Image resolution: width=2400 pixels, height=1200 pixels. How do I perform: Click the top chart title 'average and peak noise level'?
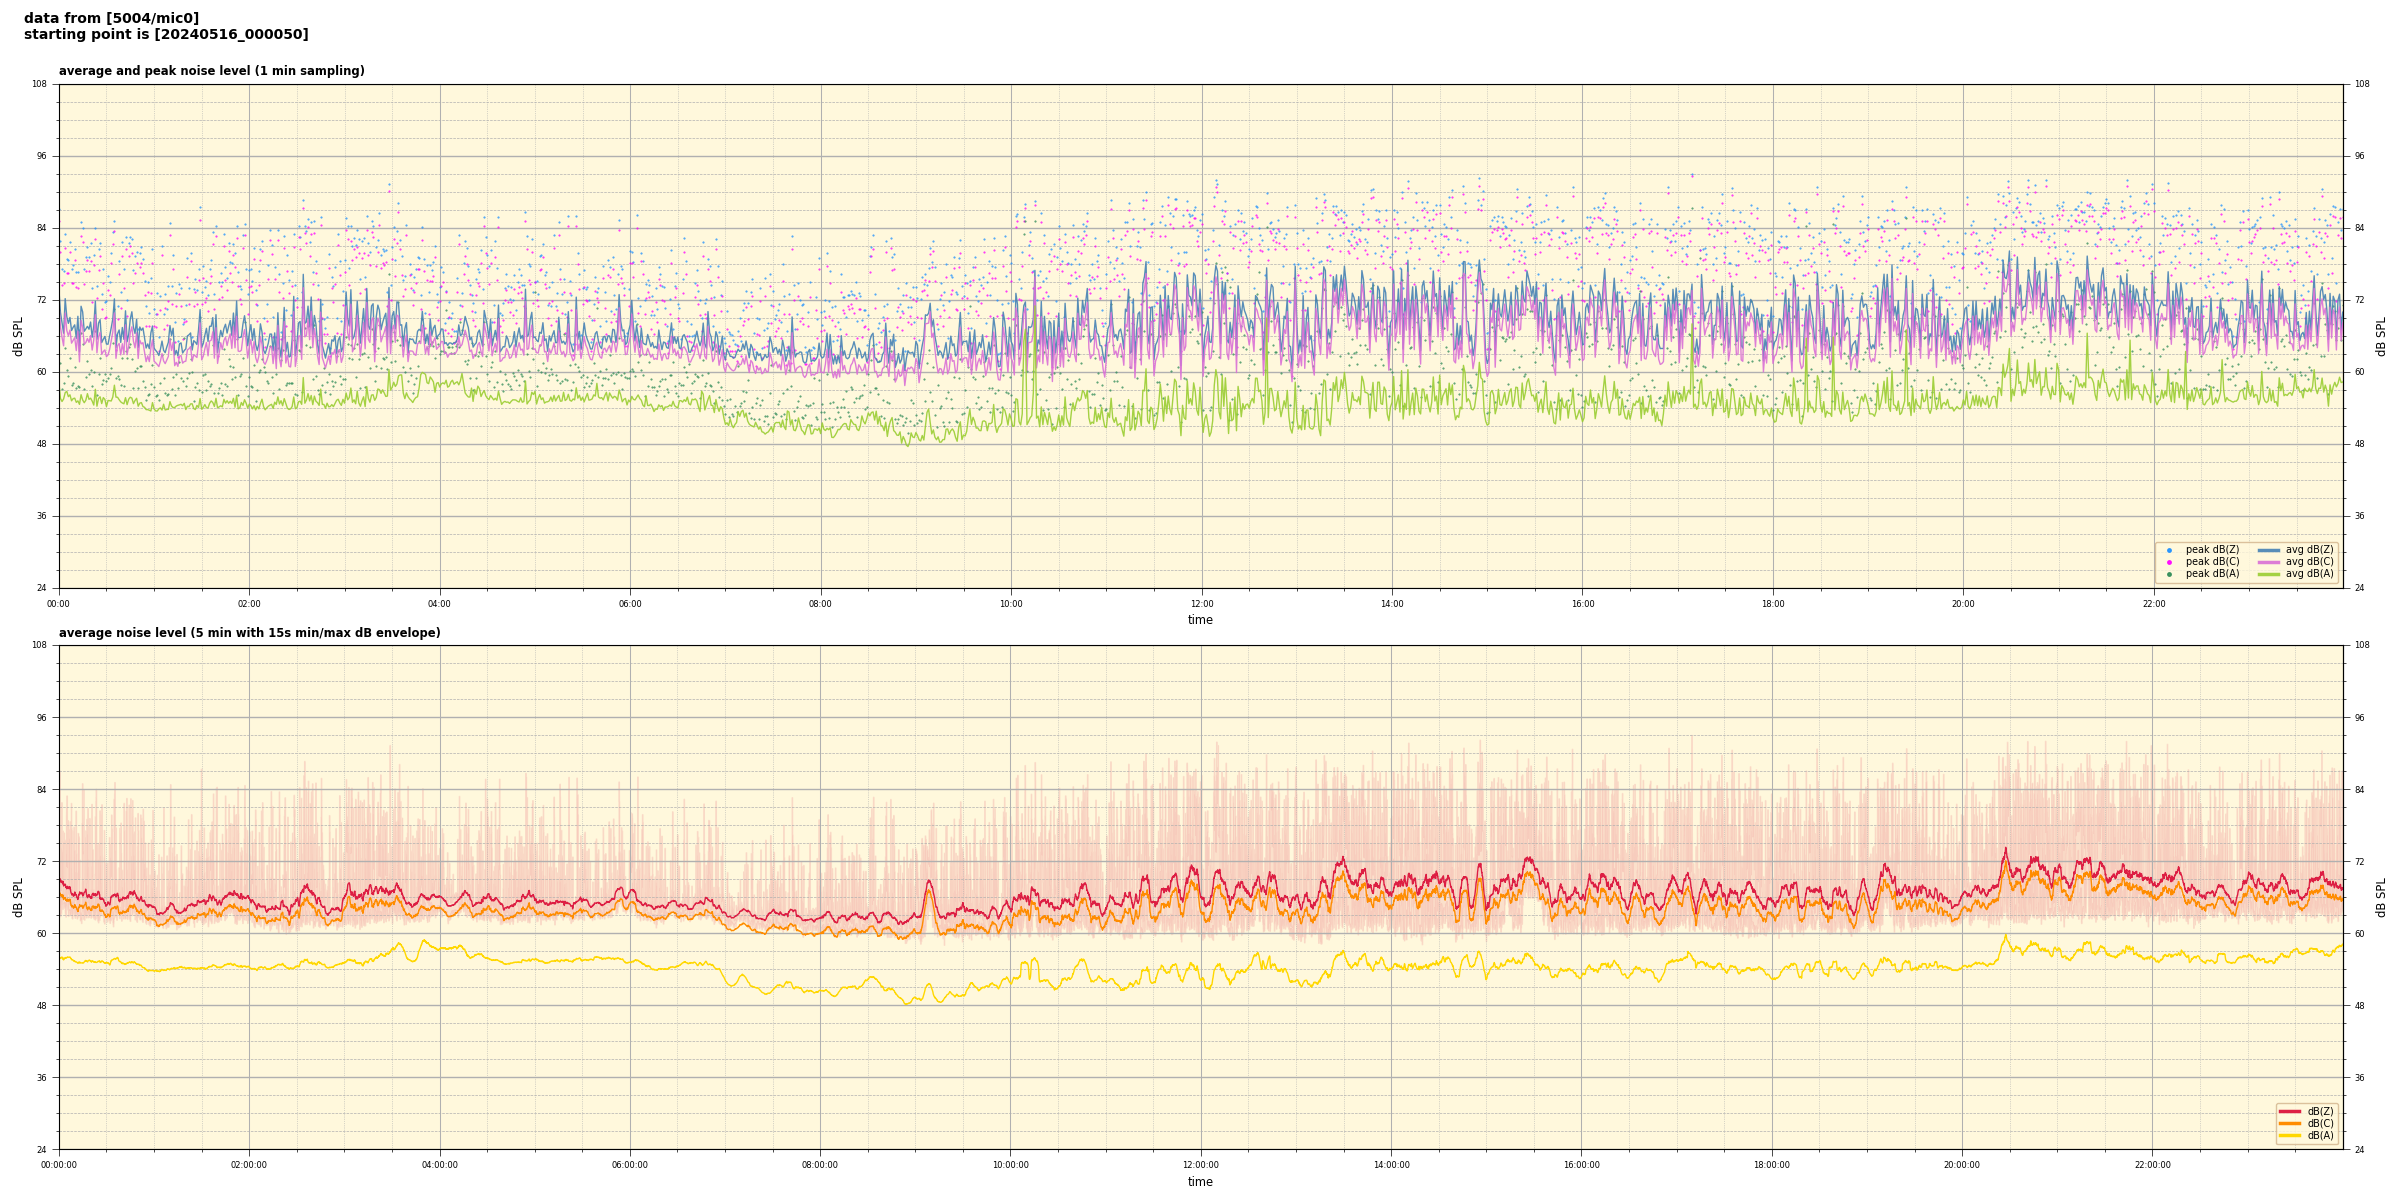(211, 71)
